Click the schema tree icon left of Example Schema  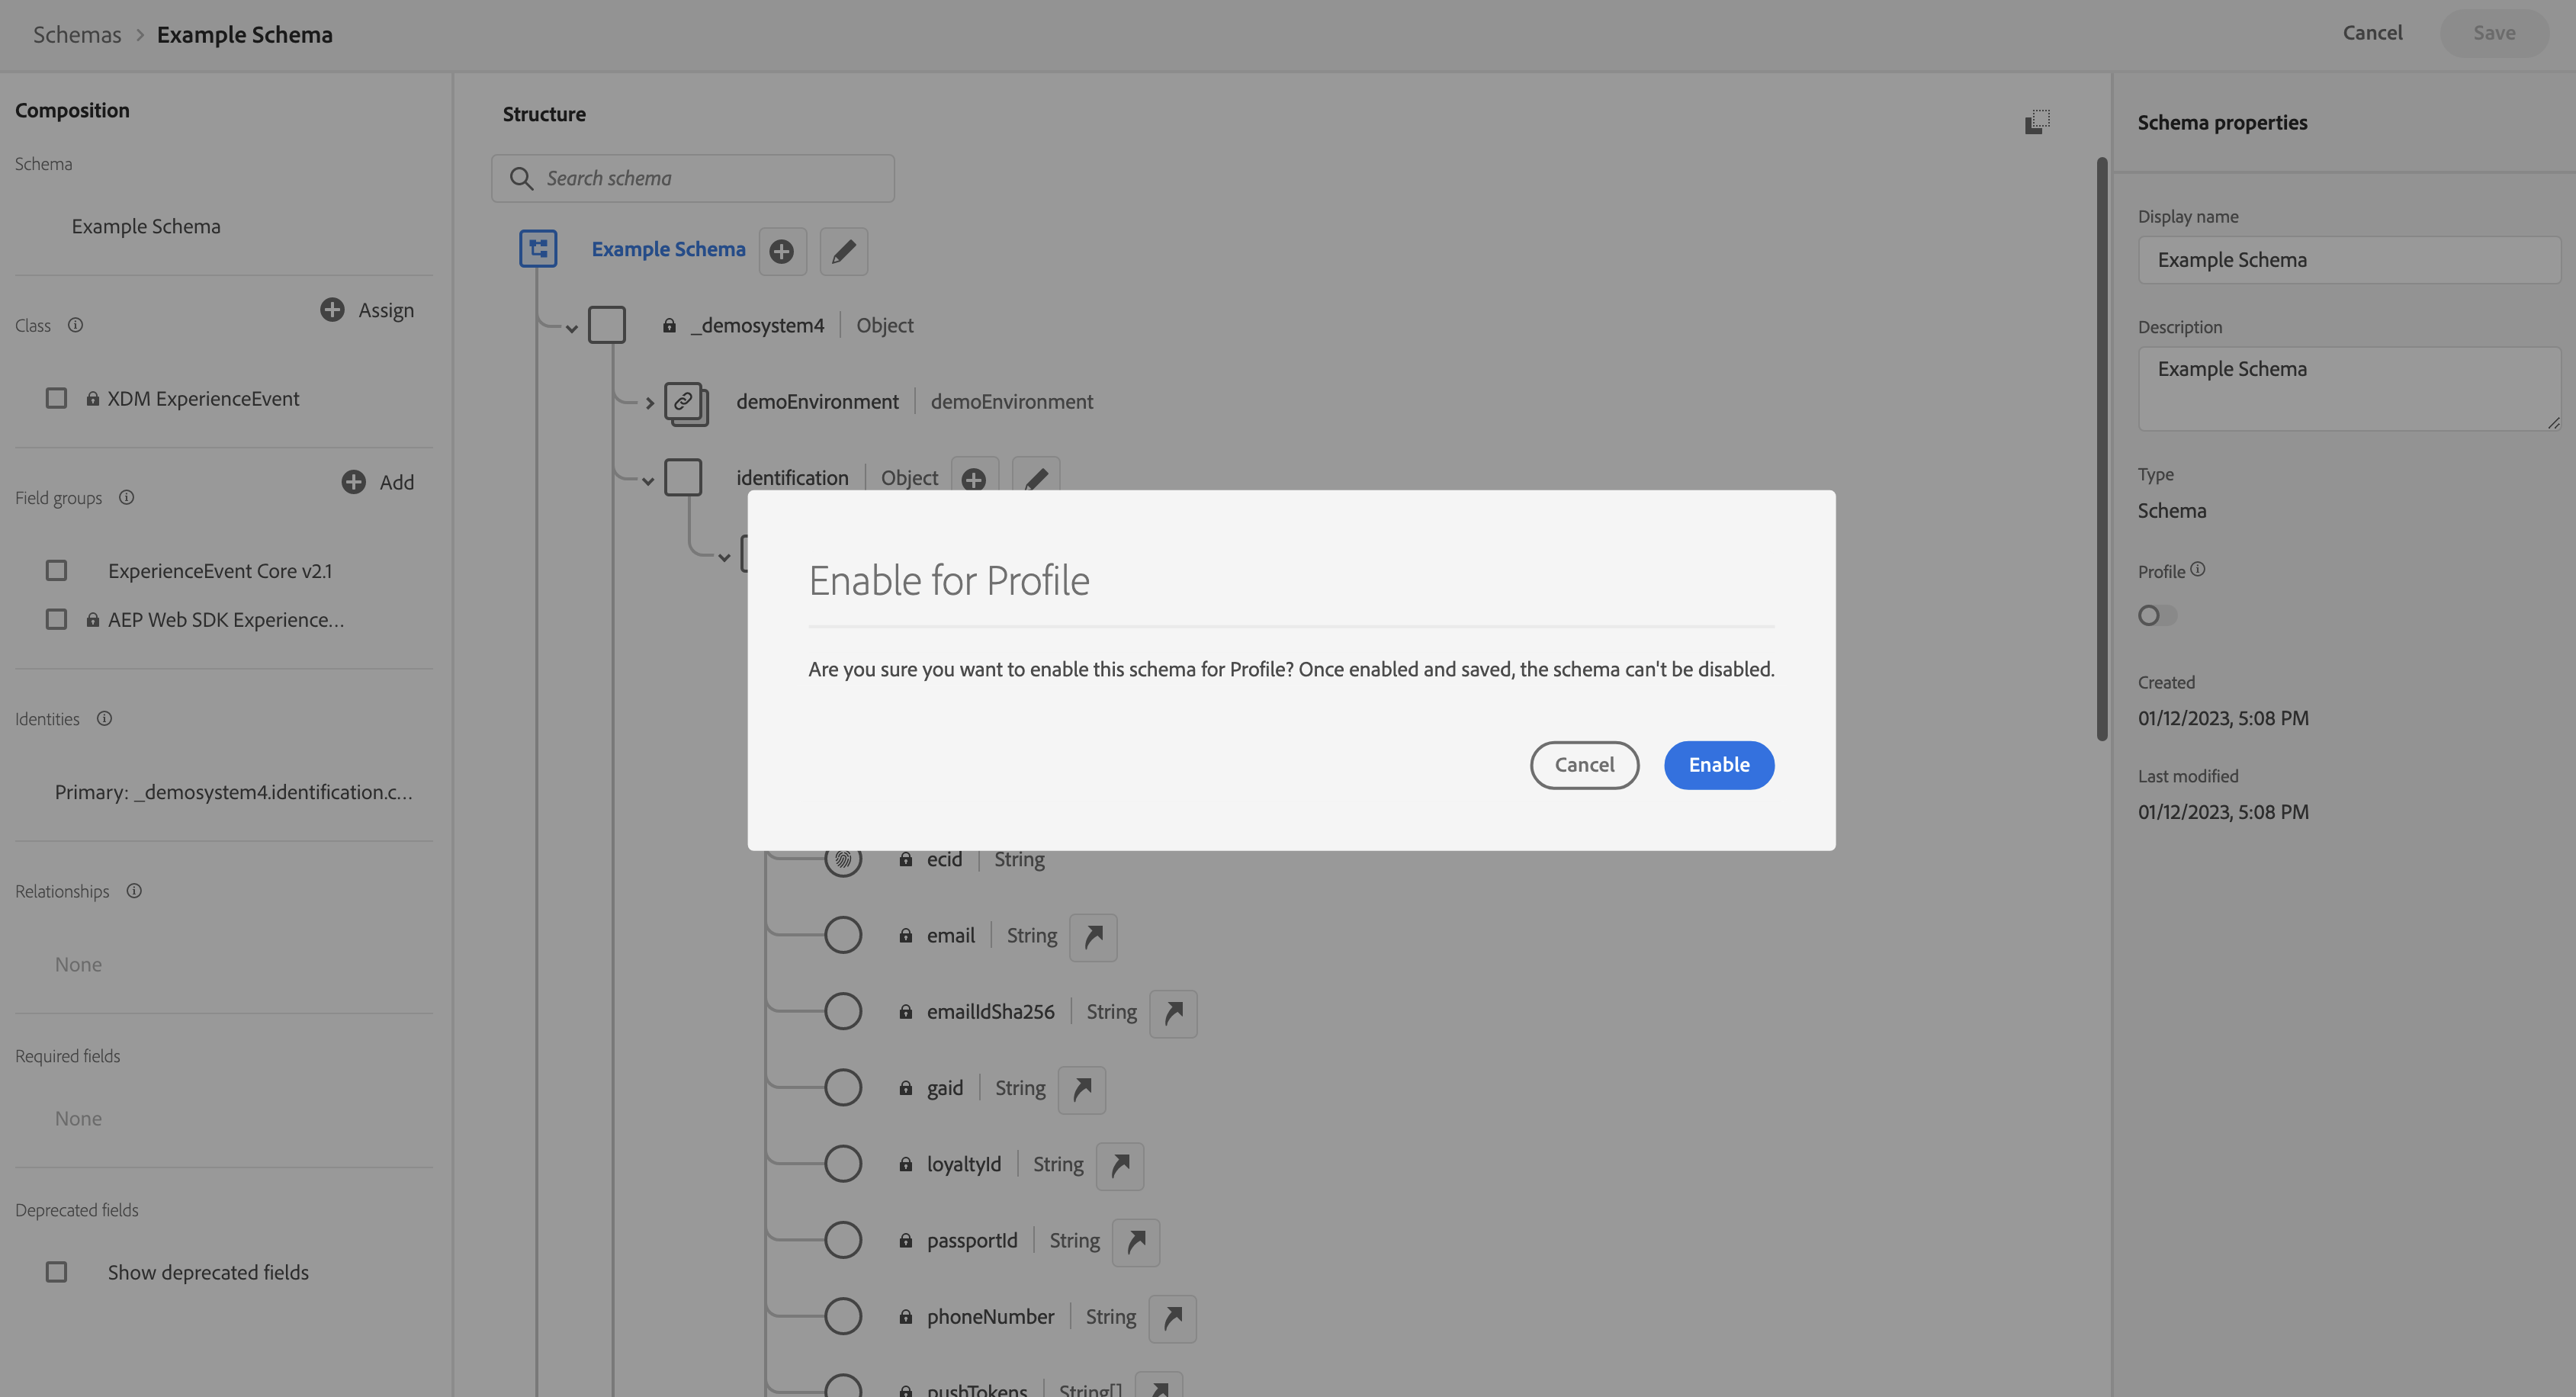click(x=538, y=249)
